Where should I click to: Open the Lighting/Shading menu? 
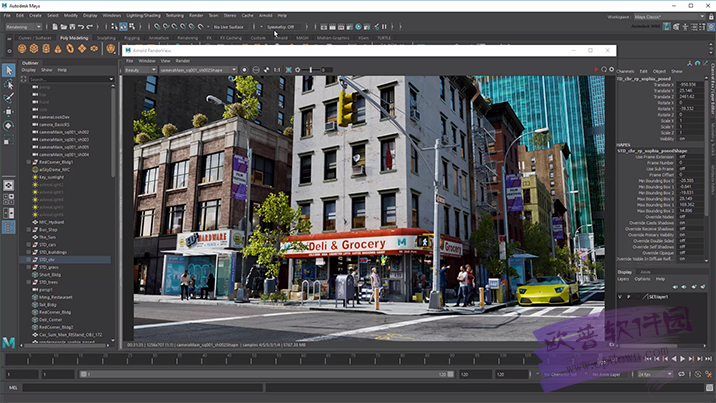[x=143, y=16]
